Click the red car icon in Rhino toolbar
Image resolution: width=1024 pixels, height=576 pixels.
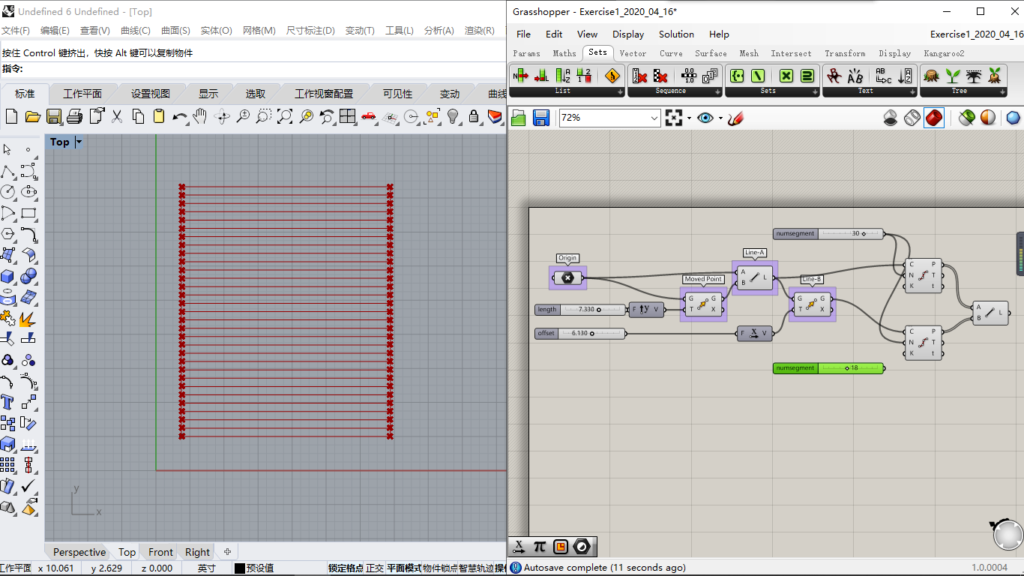(x=369, y=117)
